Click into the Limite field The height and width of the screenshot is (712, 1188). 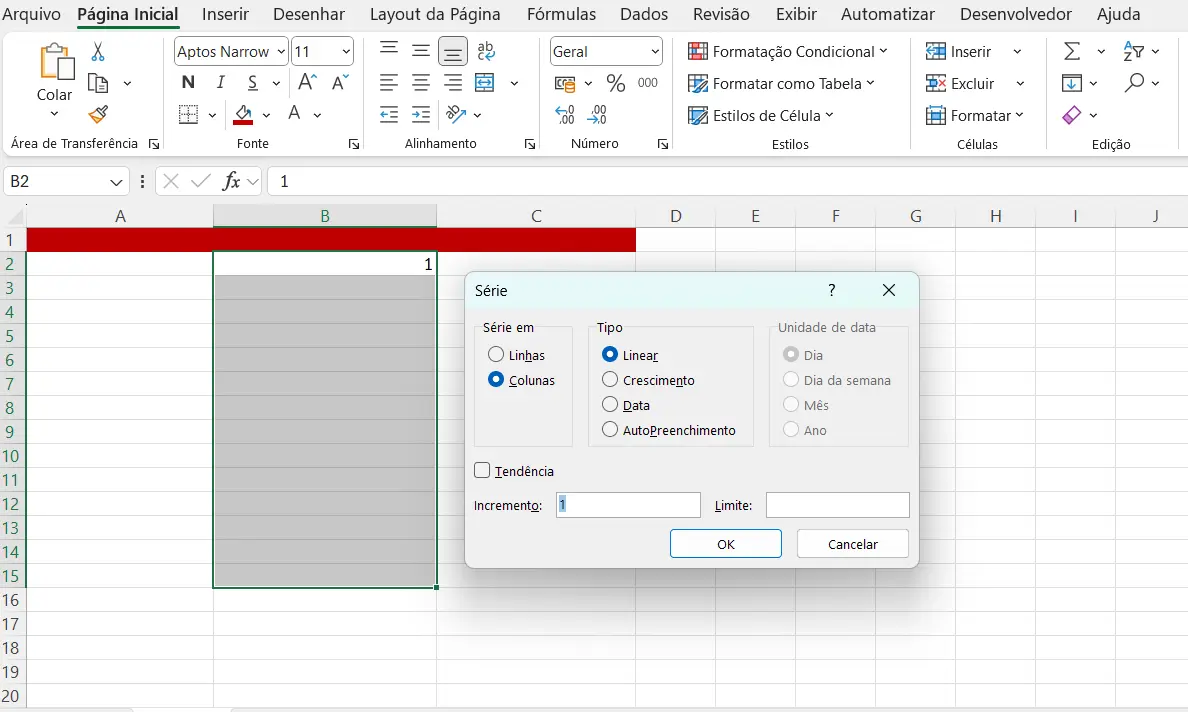(837, 505)
